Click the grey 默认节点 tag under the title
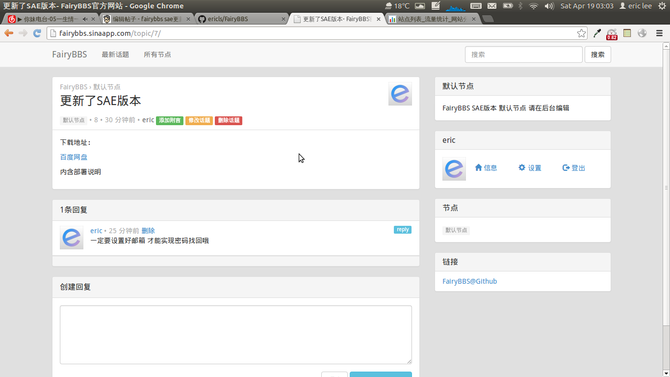 click(73, 120)
